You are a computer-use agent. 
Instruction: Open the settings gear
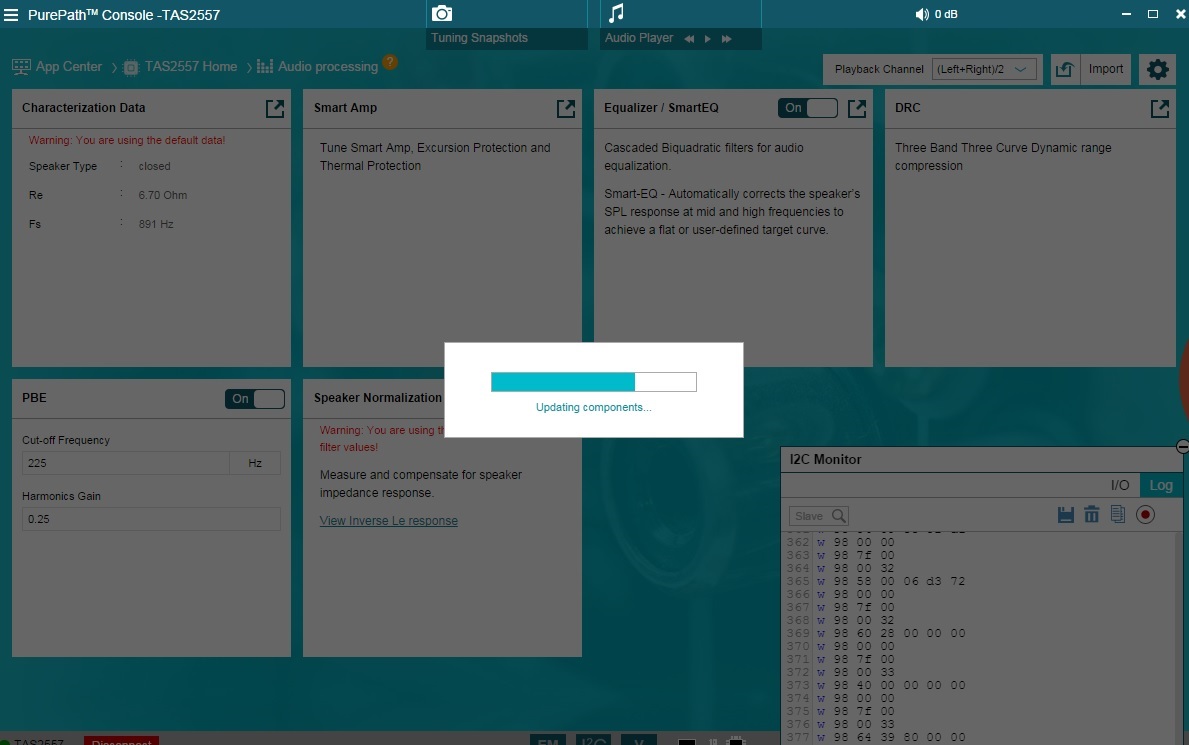(1157, 70)
